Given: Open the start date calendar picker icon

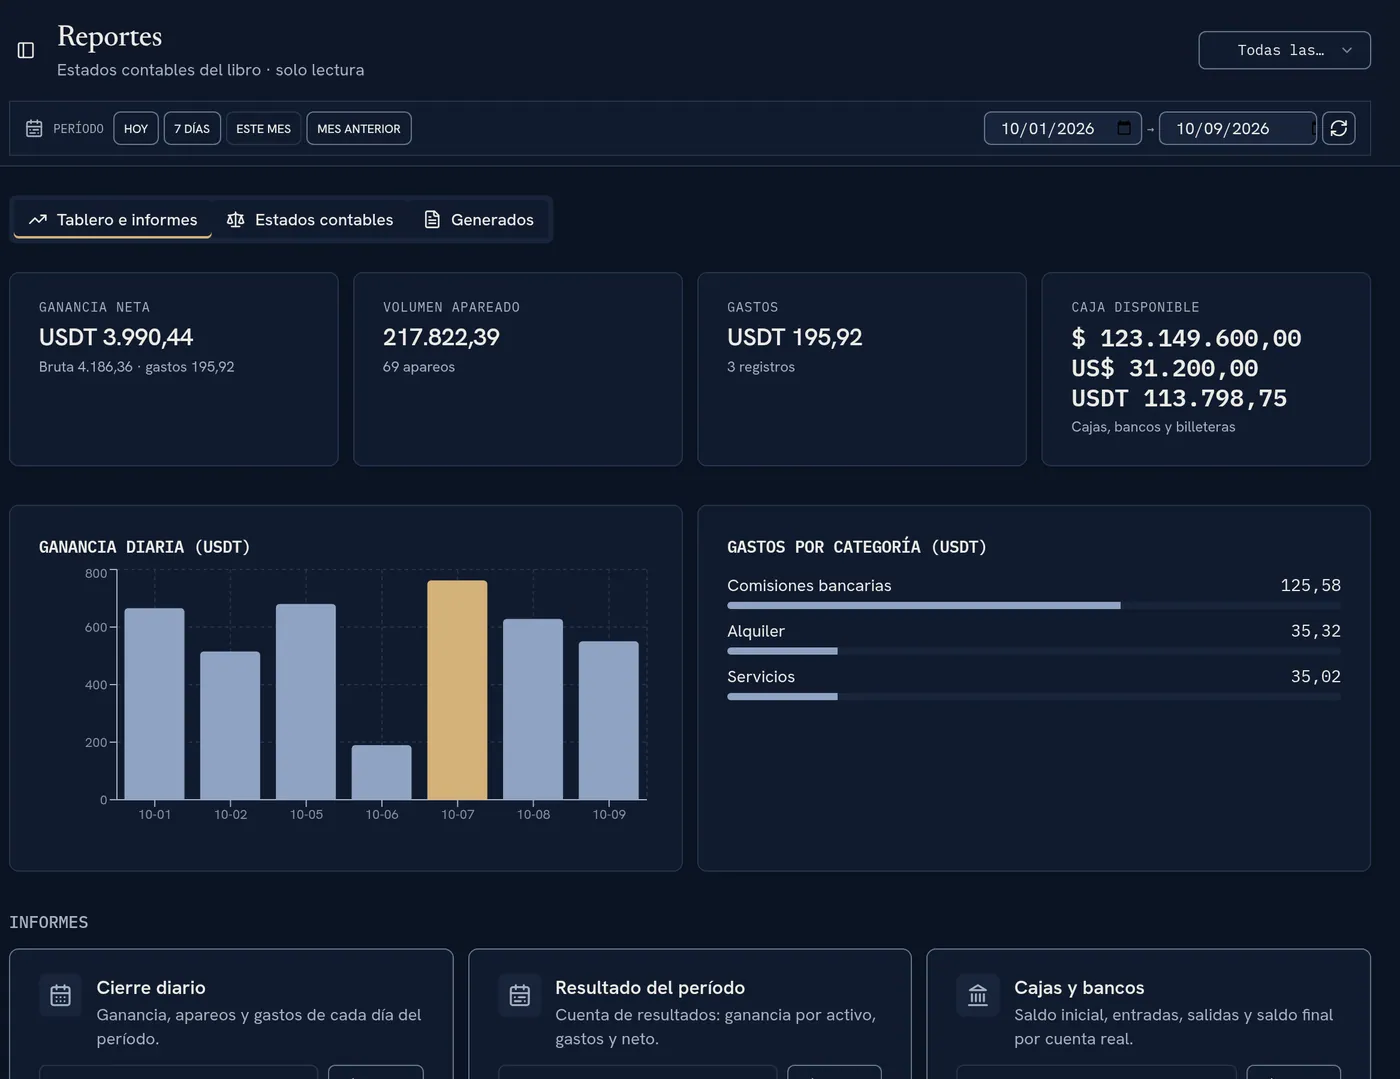Looking at the screenshot, I should click(1124, 128).
